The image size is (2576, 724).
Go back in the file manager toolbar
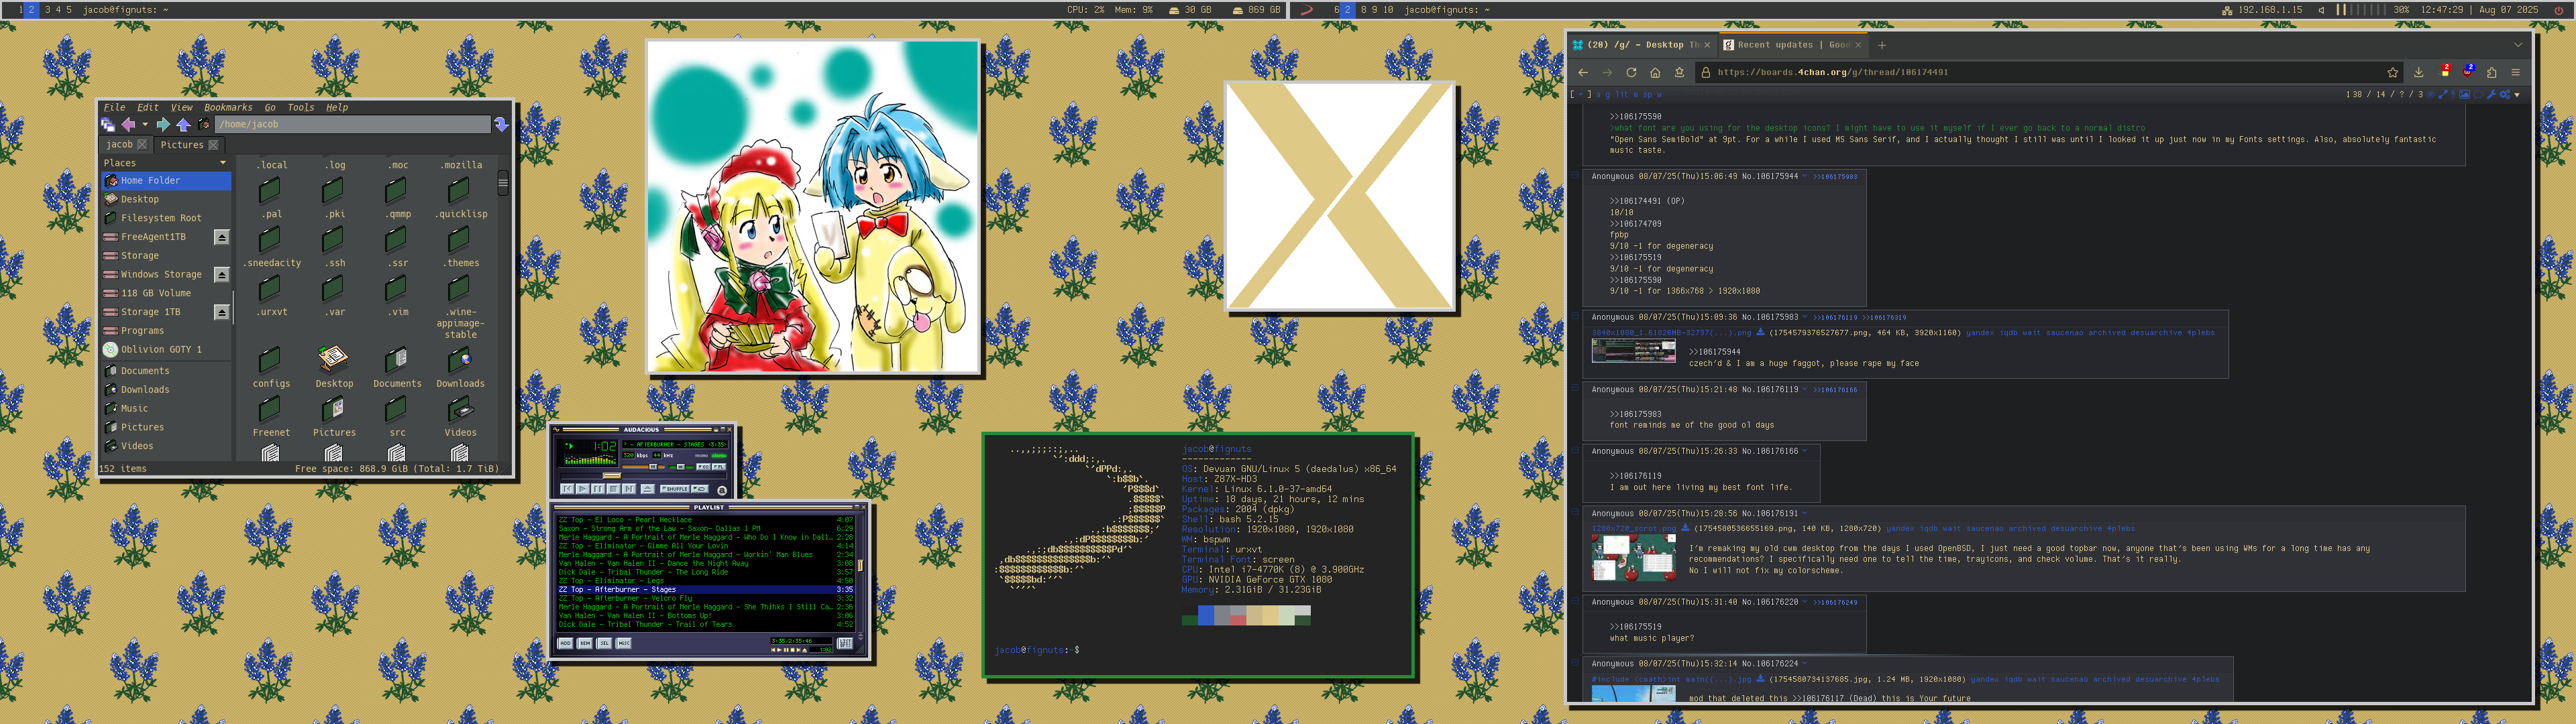click(x=128, y=125)
